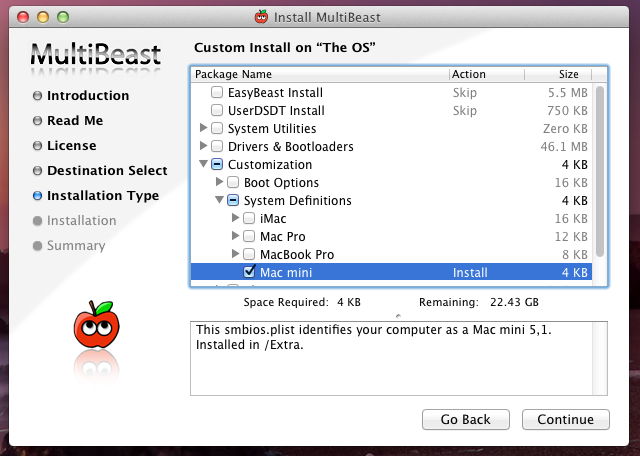The width and height of the screenshot is (640, 456).
Task: Select the Destination Select step label
Action: [x=107, y=171]
